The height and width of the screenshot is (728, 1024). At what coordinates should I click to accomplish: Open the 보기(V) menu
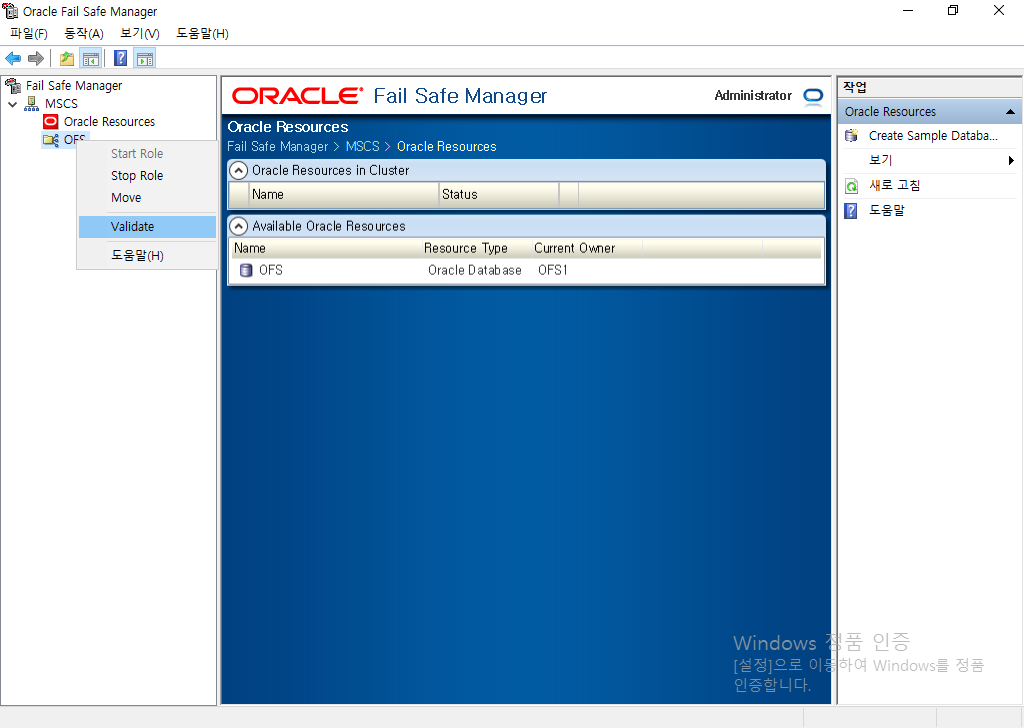pyautogui.click(x=140, y=33)
